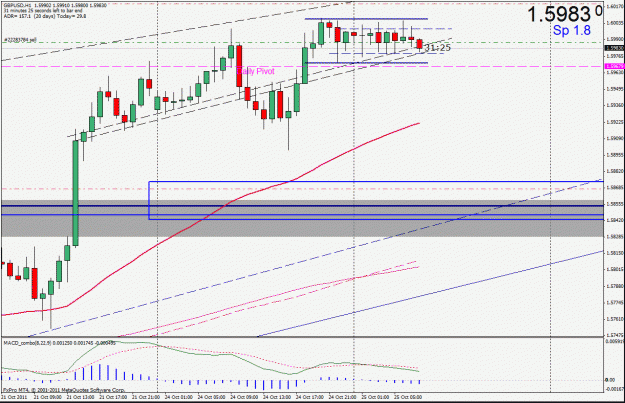Select the '#22283784 sell' order label
The width and height of the screenshot is (625, 403).
pyautogui.click(x=20, y=40)
